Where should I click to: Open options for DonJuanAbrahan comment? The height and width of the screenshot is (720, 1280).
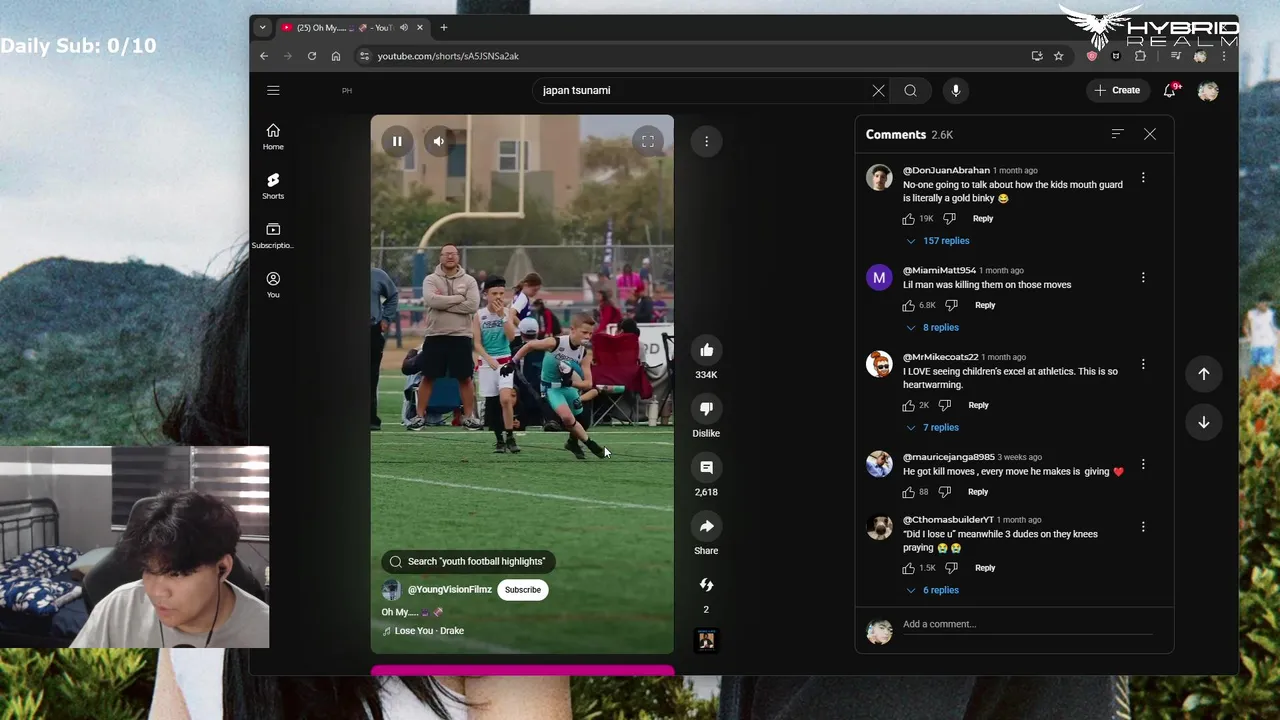coord(1143,178)
